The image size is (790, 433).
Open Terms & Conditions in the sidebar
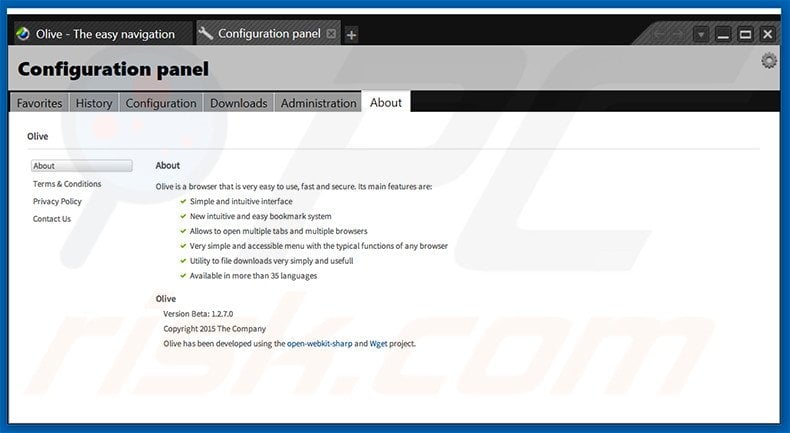click(x=67, y=184)
